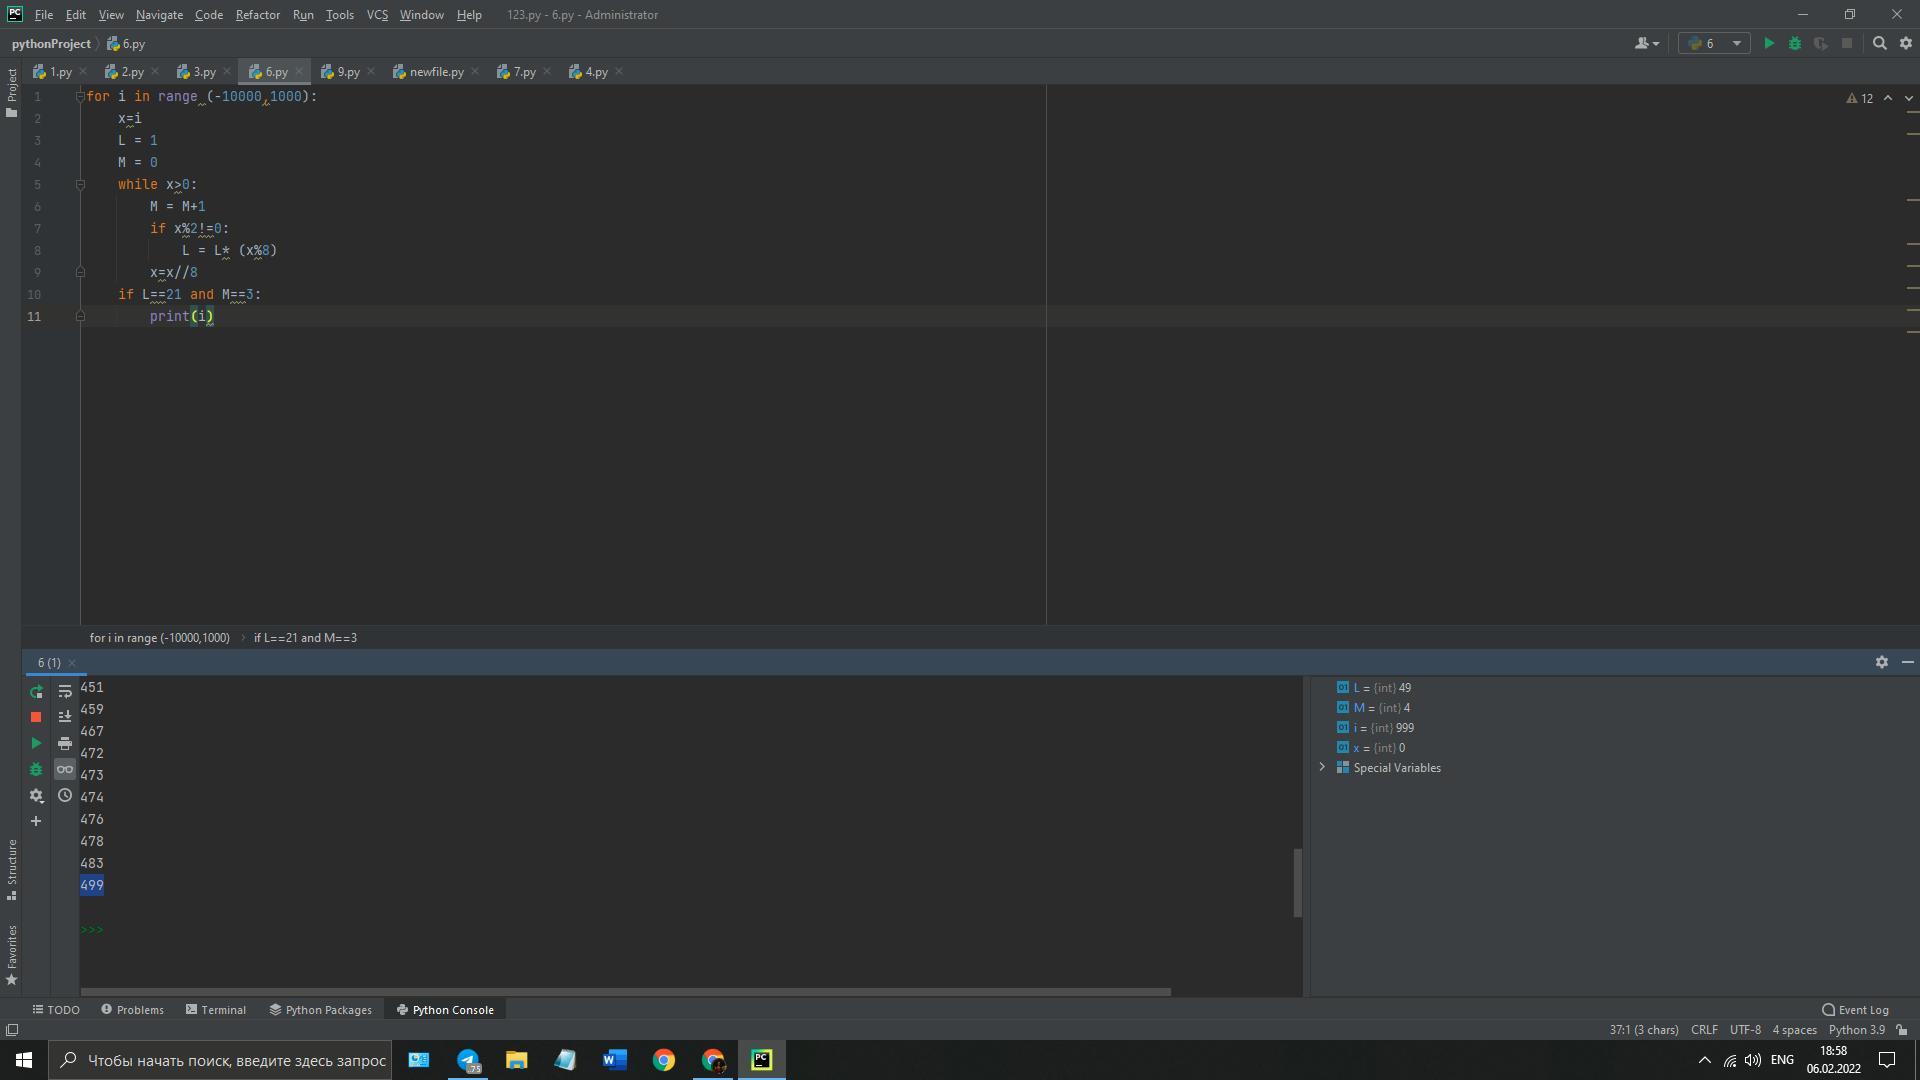Click the print console output icon

65,744
